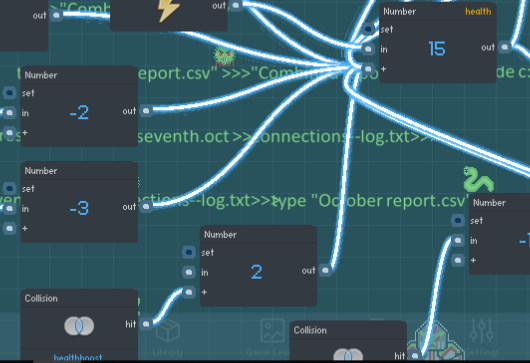Viewport: 530px width, 363px height.
Task: Pick the in port on Number 2 node
Action: (189, 272)
